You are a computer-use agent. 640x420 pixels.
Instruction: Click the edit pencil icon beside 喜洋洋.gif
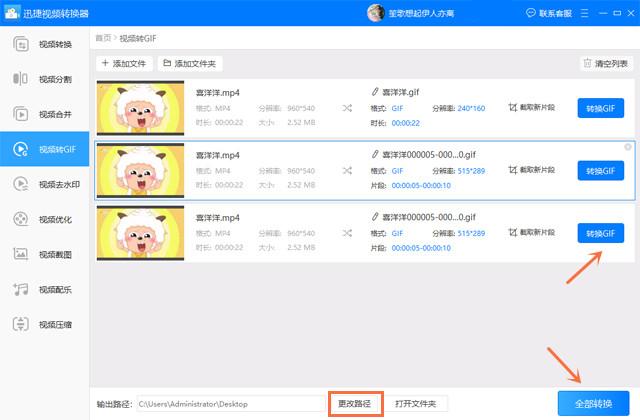tap(375, 92)
